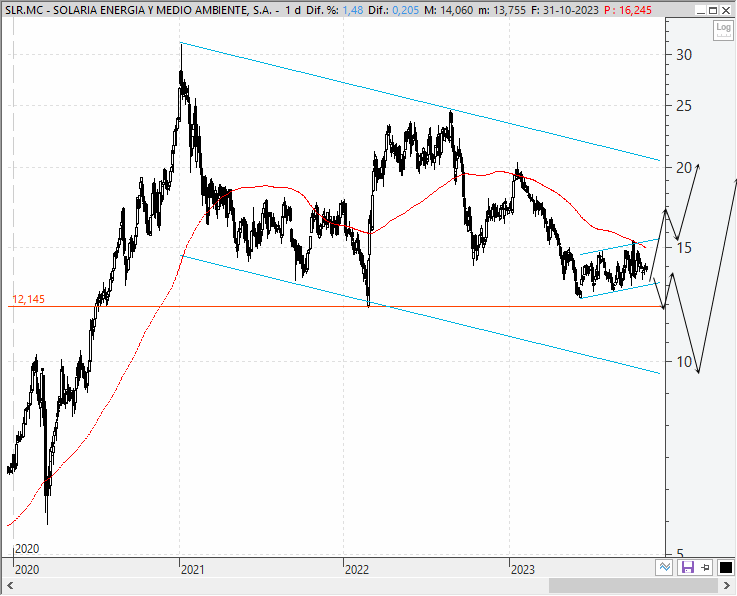The image size is (737, 596).
Task: Minimize the SLR.MC chart window
Action: point(700,10)
